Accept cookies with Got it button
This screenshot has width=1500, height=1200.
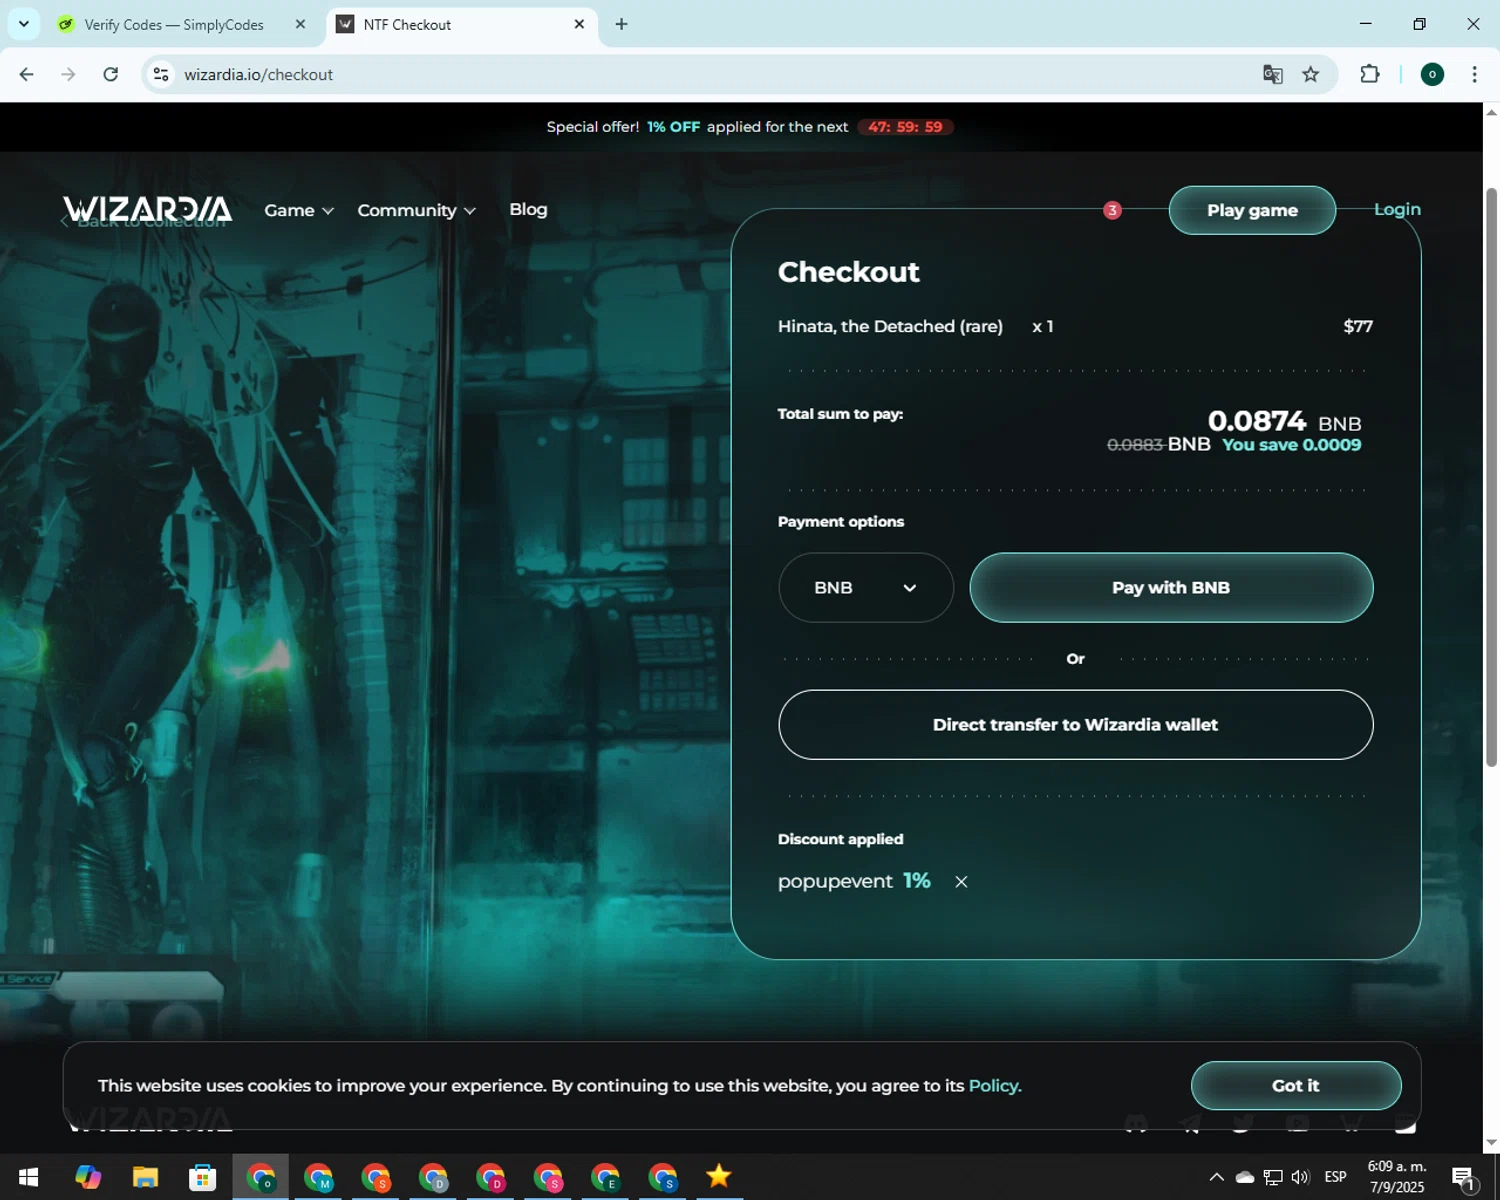click(1295, 1085)
